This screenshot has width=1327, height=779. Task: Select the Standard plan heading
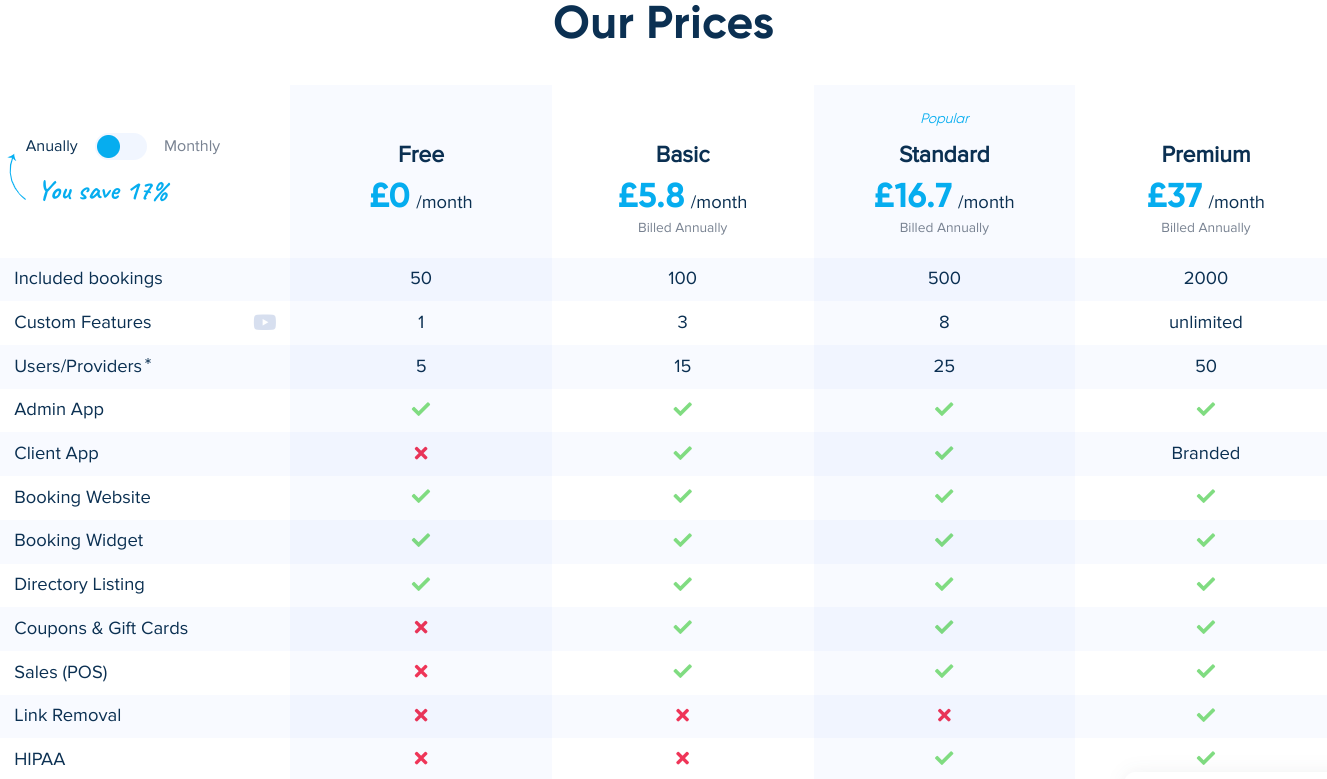pos(944,154)
